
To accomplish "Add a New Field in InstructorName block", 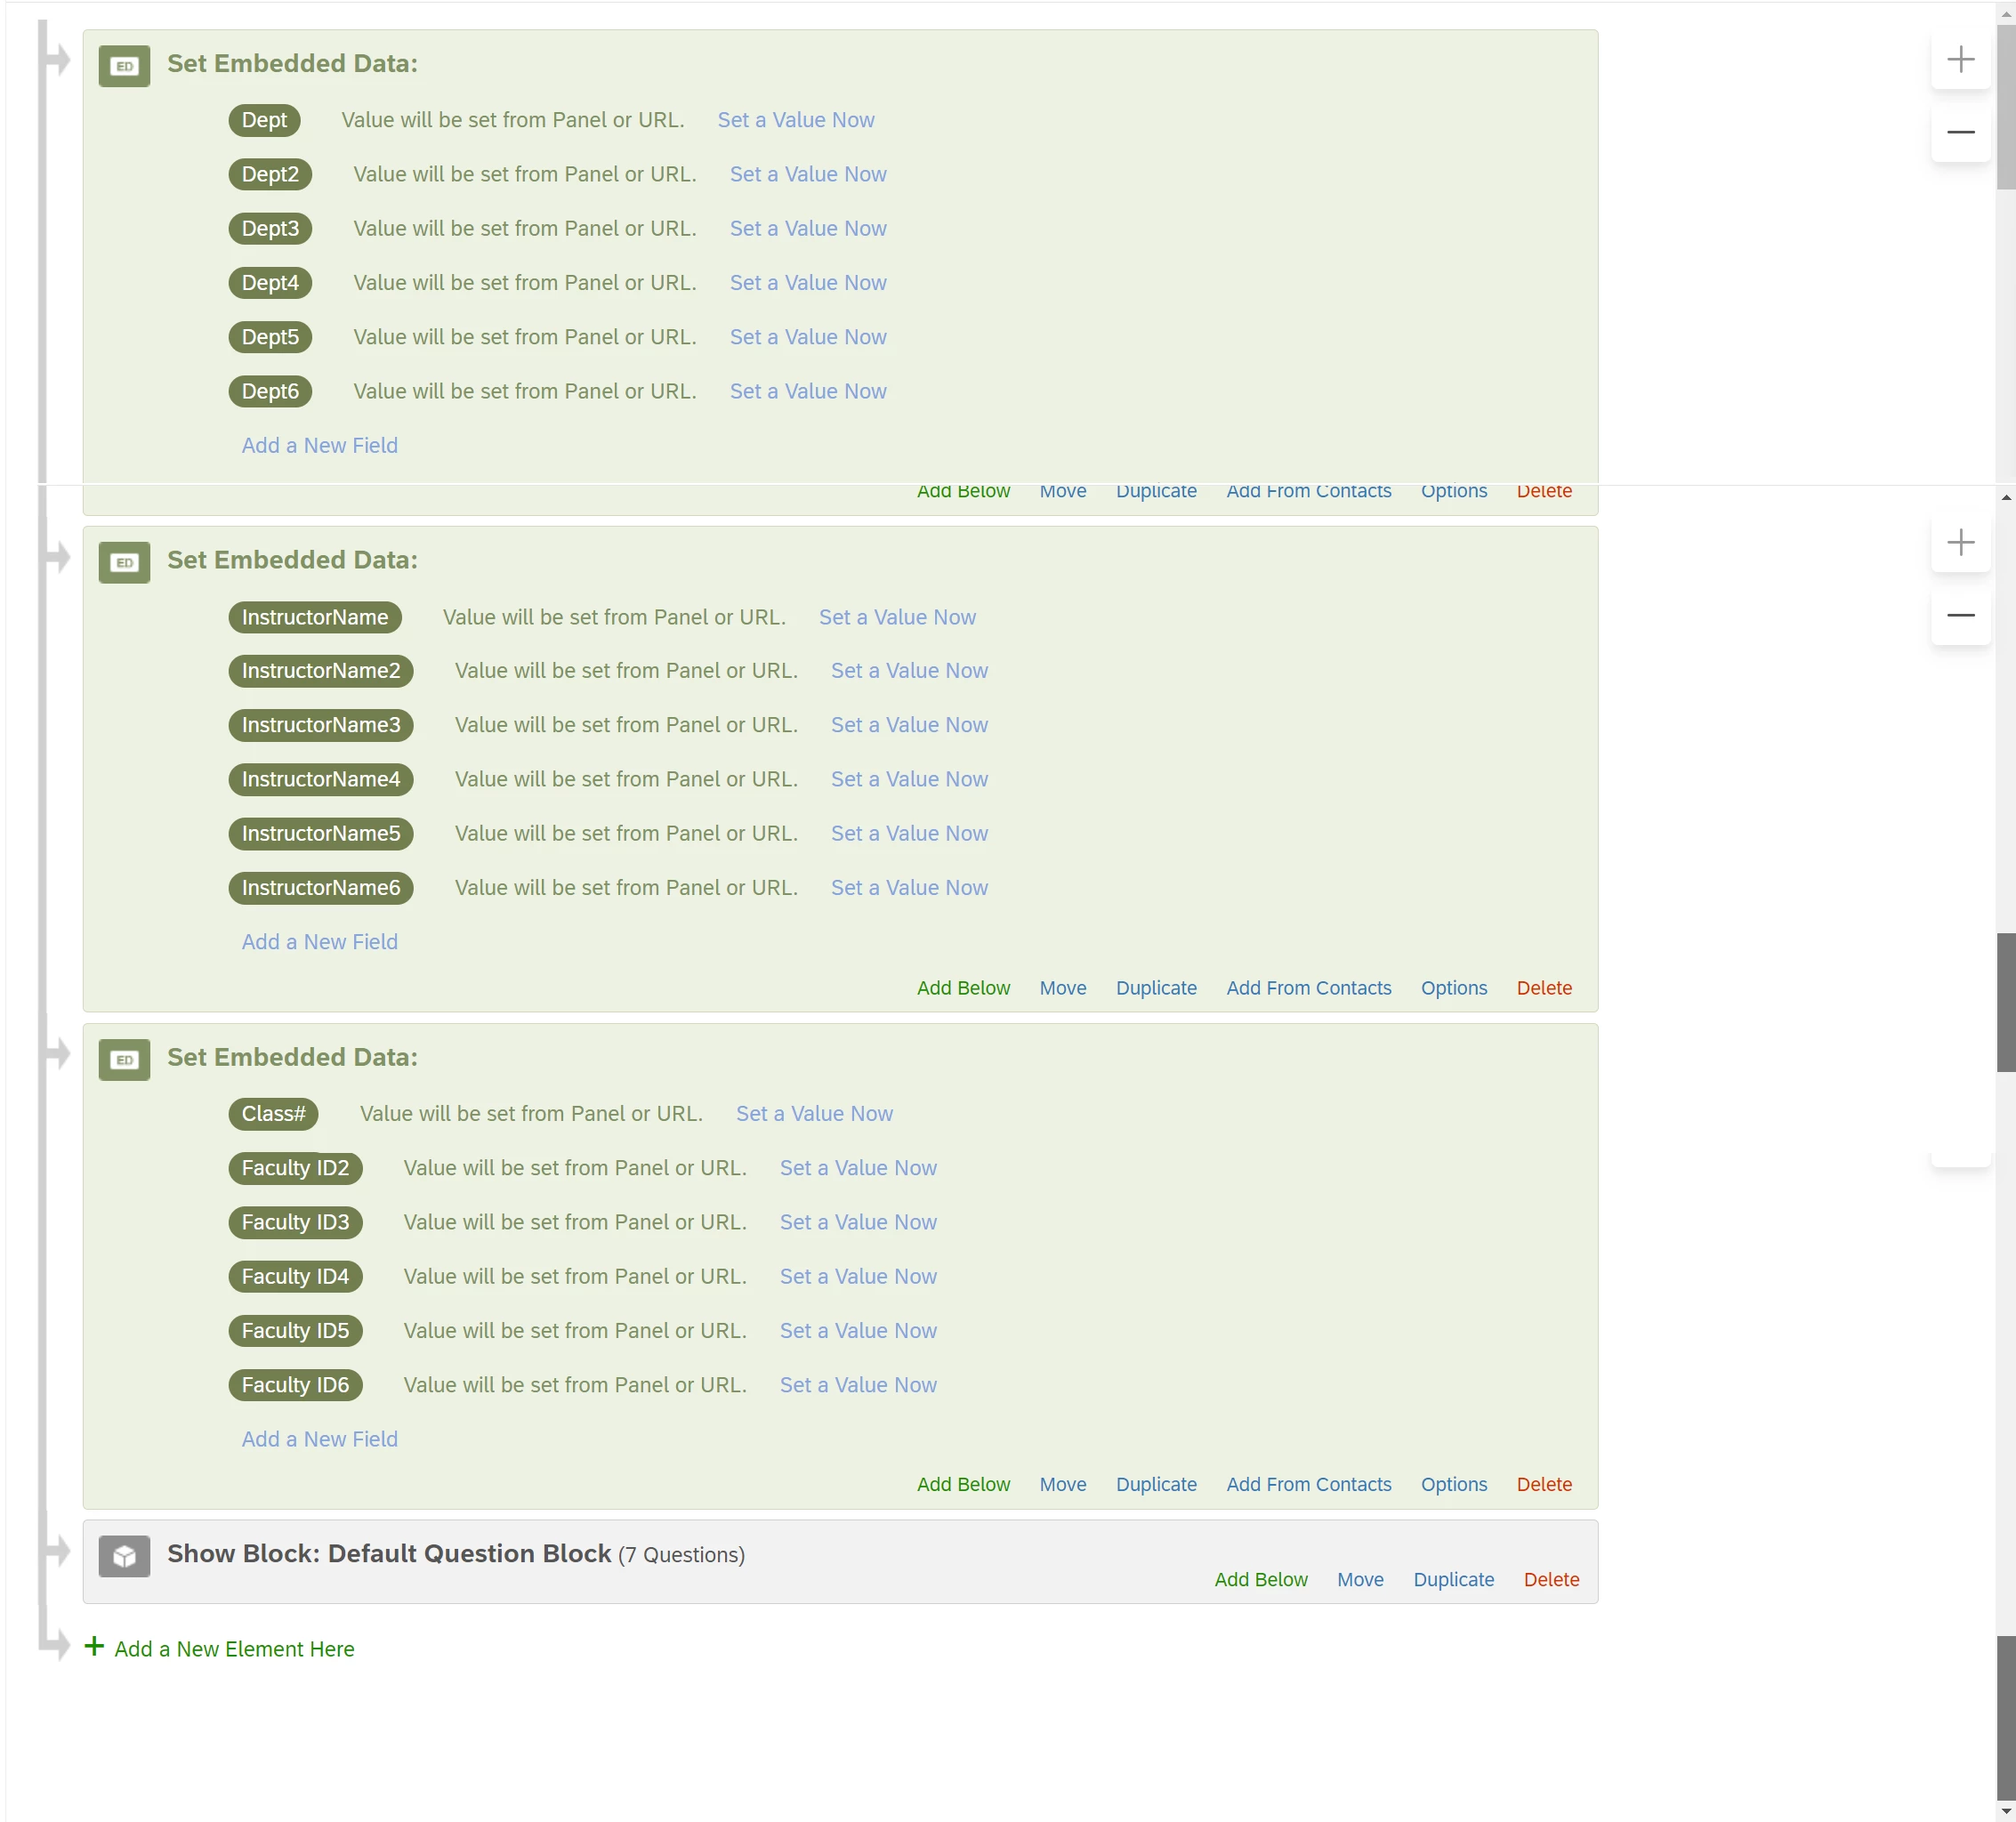I will (x=319, y=942).
